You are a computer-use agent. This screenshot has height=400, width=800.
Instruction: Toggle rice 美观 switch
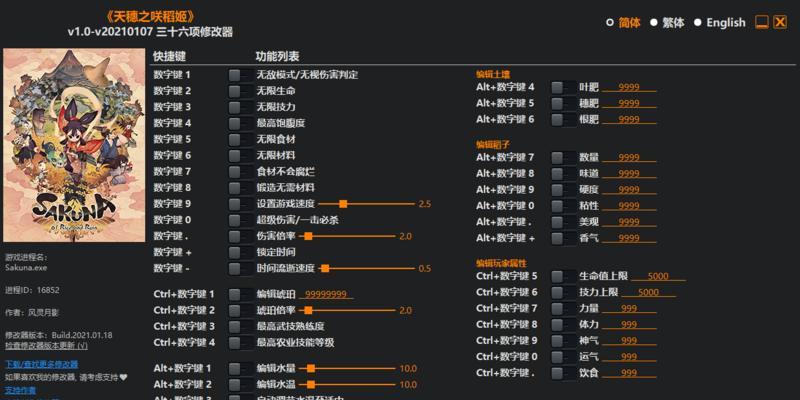[x=563, y=222]
